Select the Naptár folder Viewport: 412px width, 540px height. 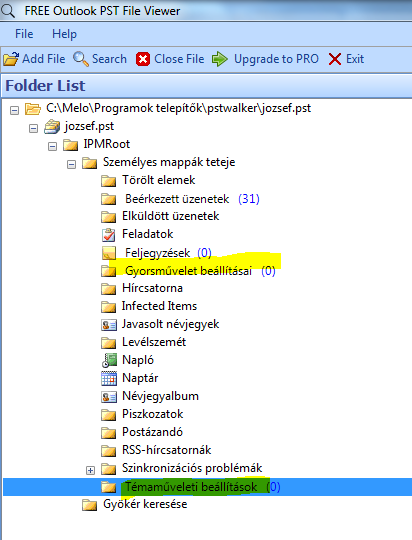pos(140,378)
